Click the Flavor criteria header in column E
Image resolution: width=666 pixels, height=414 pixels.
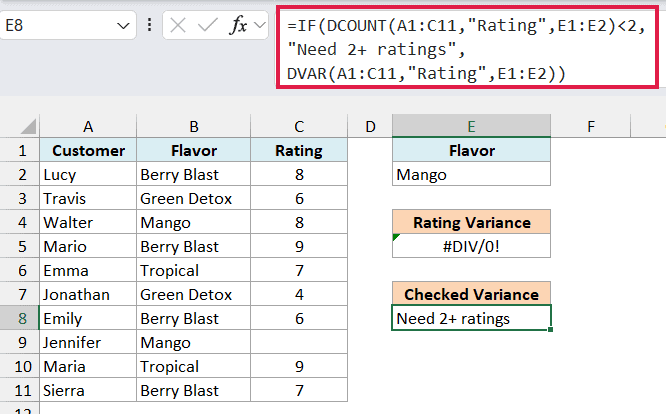pyautogui.click(x=471, y=150)
